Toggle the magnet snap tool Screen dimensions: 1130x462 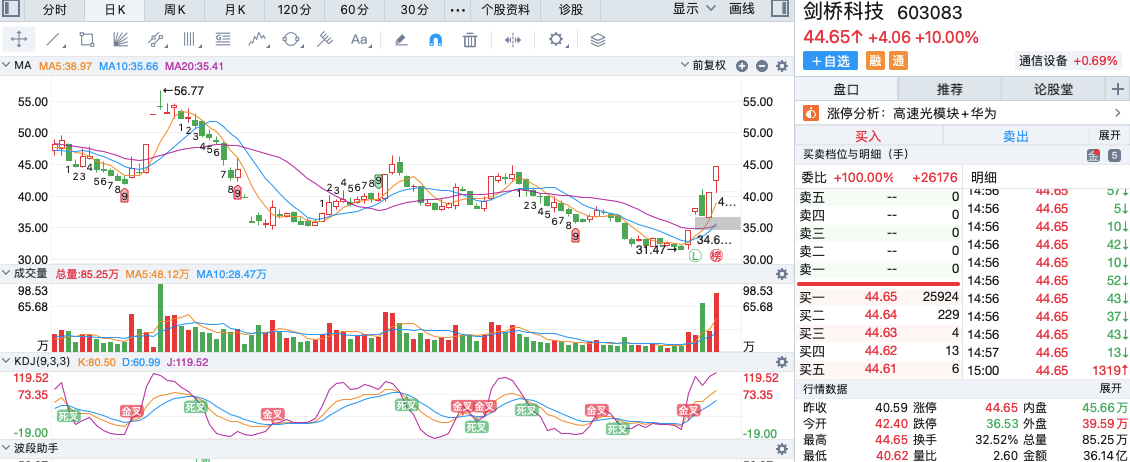click(435, 40)
